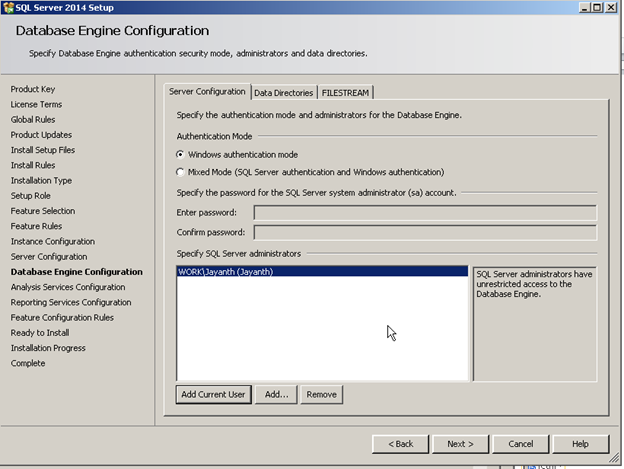
Task: Proceed with the Next button
Action: click(460, 444)
